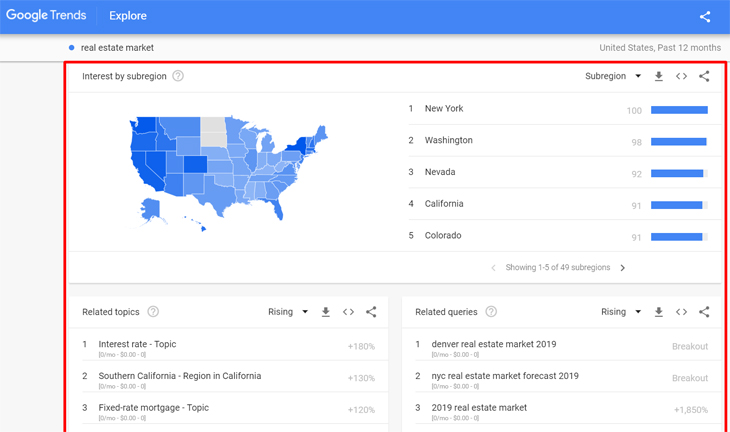This screenshot has height=432, width=730.
Task: Click the +1,850% value for 2019 real estate market
Action: point(691,410)
